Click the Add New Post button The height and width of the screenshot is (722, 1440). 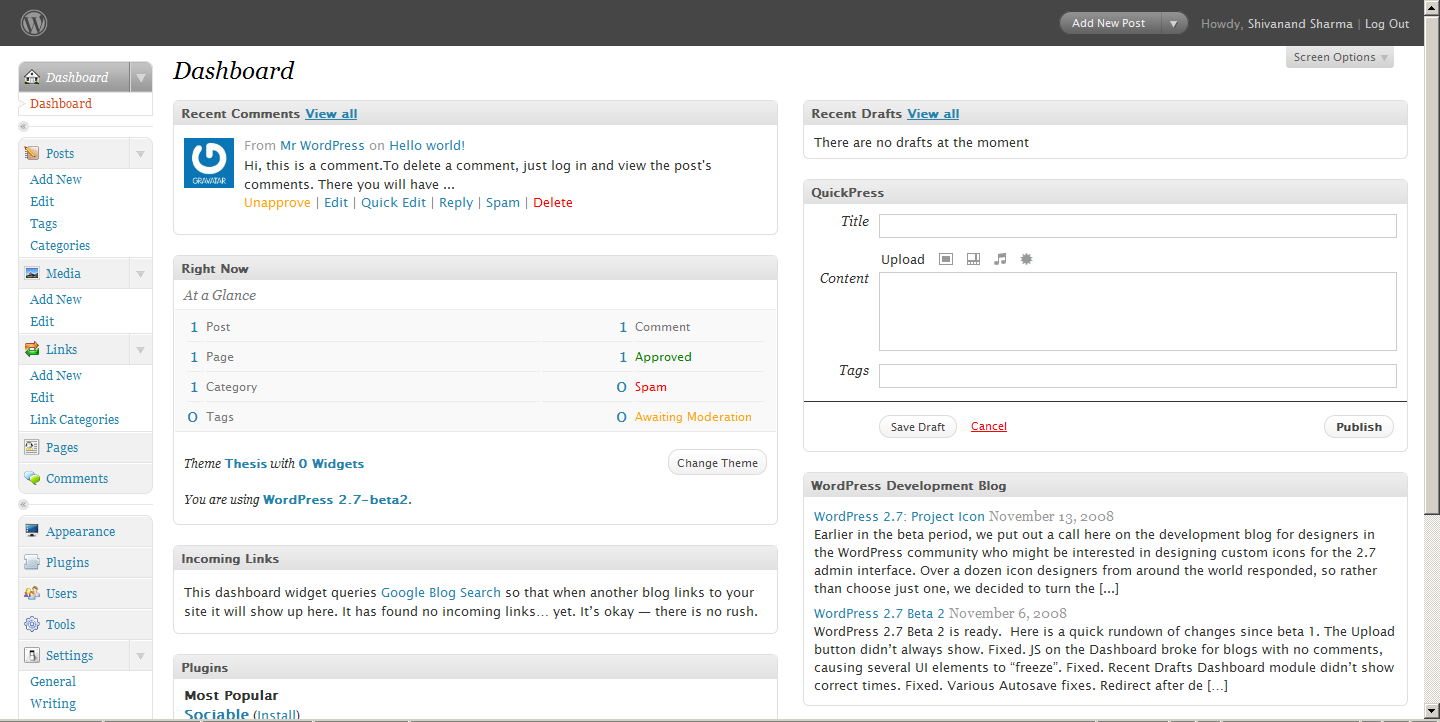coord(1109,23)
